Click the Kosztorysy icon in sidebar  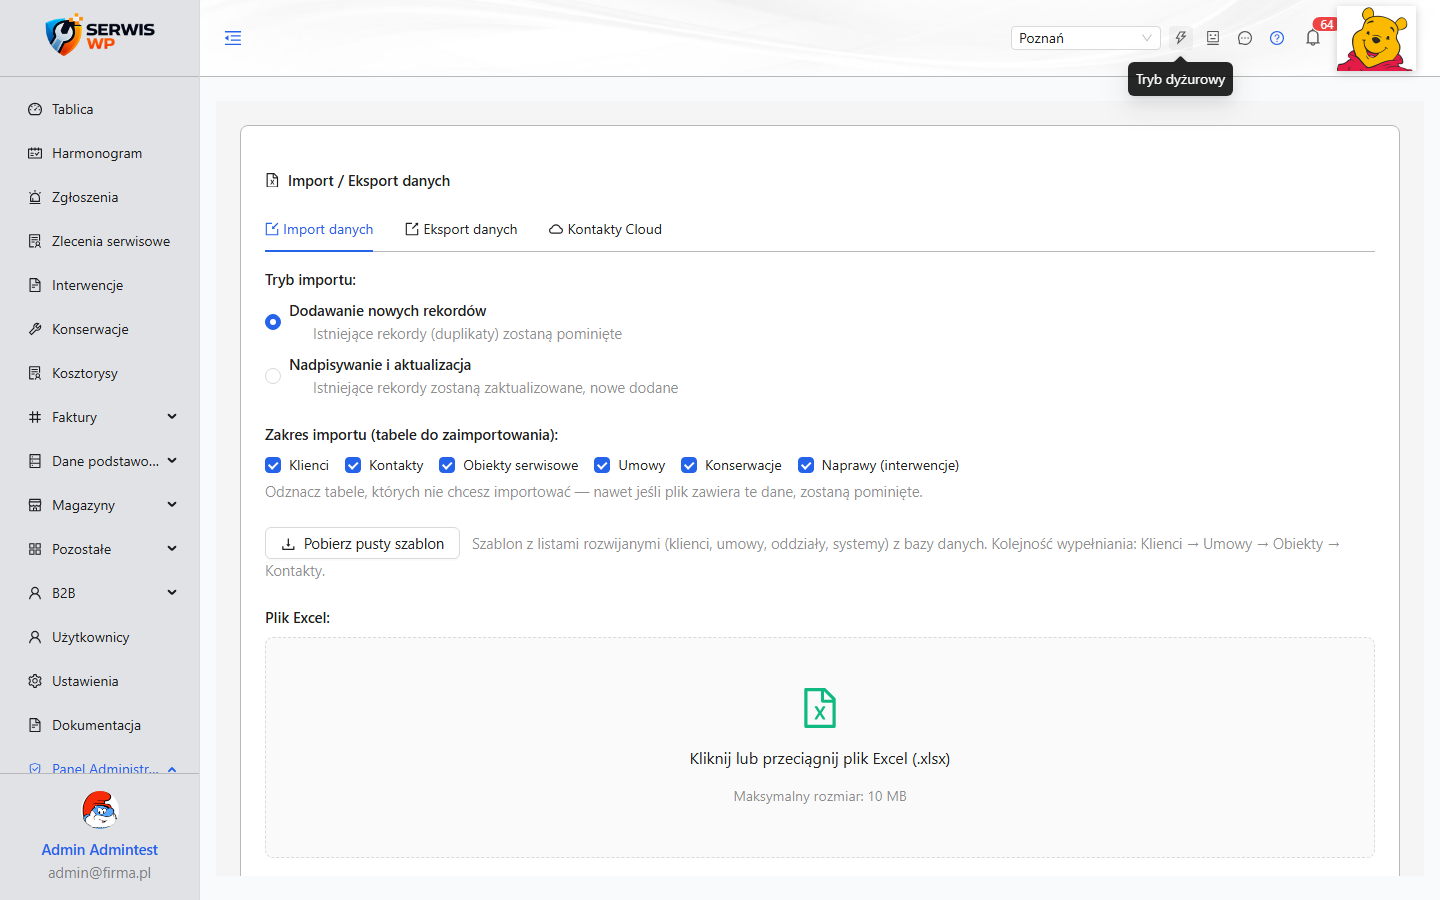(x=35, y=373)
